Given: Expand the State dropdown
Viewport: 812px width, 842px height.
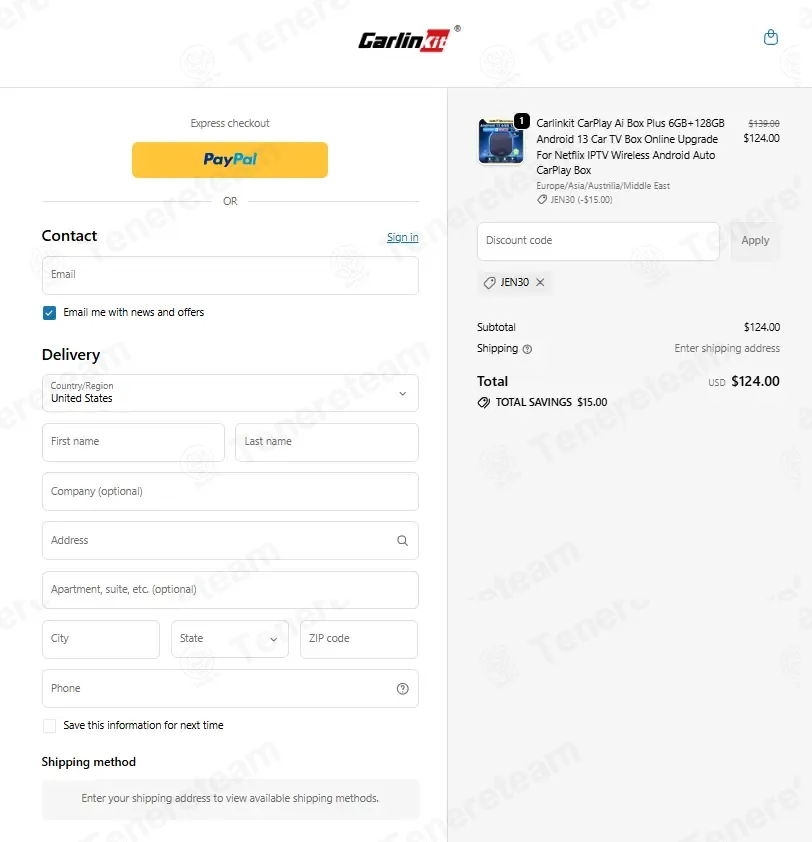Looking at the screenshot, I should 230,639.
